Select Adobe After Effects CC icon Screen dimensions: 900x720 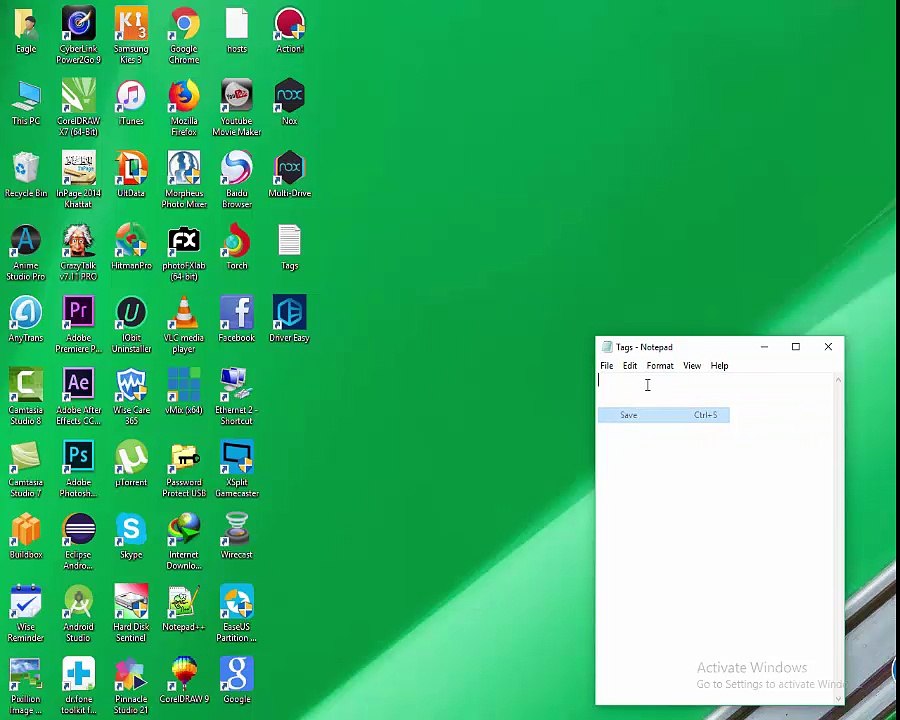point(79,386)
